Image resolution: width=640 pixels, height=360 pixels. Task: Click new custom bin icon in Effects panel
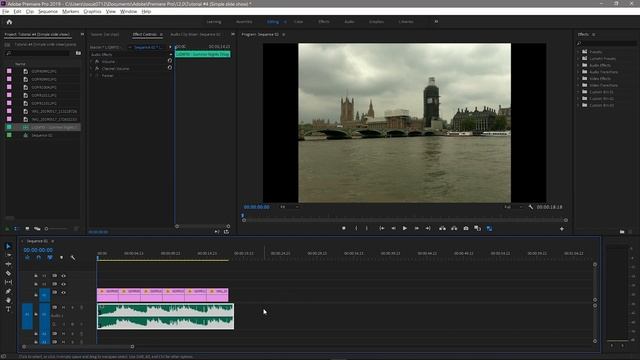[622, 232]
